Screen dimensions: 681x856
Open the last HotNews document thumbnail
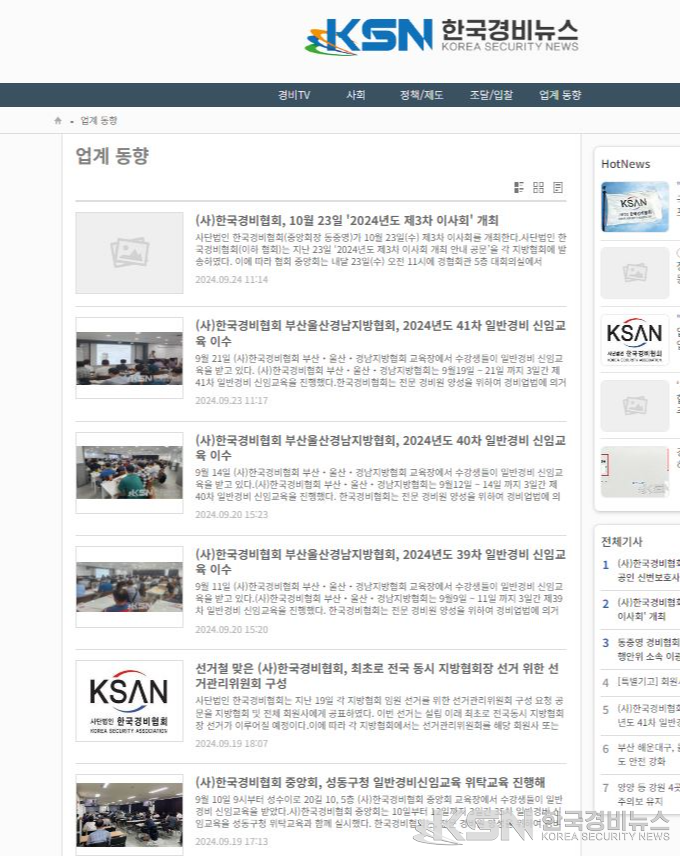(x=635, y=472)
